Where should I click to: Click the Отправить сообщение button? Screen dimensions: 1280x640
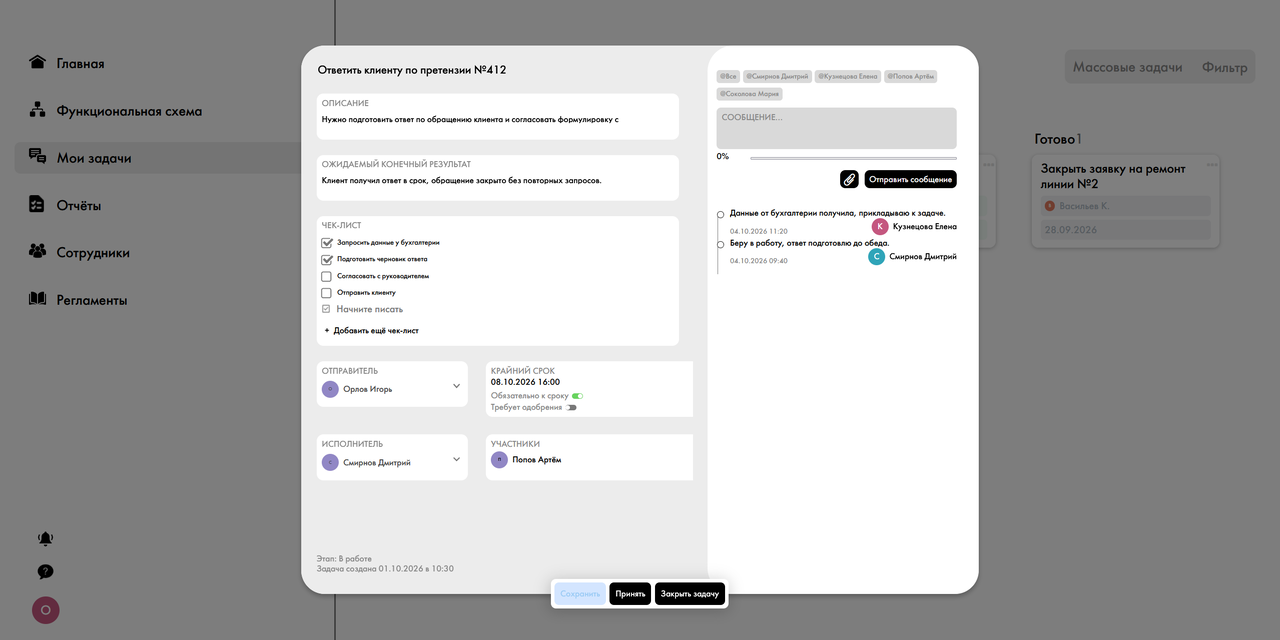tap(910, 179)
